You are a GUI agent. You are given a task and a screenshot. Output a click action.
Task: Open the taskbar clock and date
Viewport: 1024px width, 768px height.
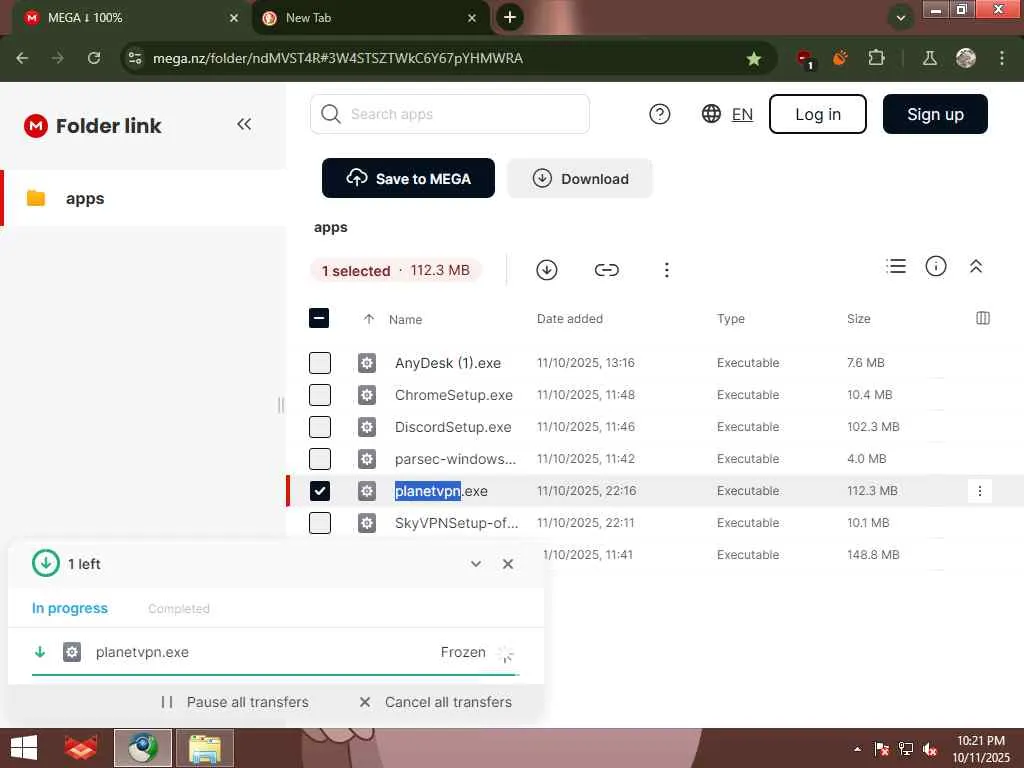981,749
